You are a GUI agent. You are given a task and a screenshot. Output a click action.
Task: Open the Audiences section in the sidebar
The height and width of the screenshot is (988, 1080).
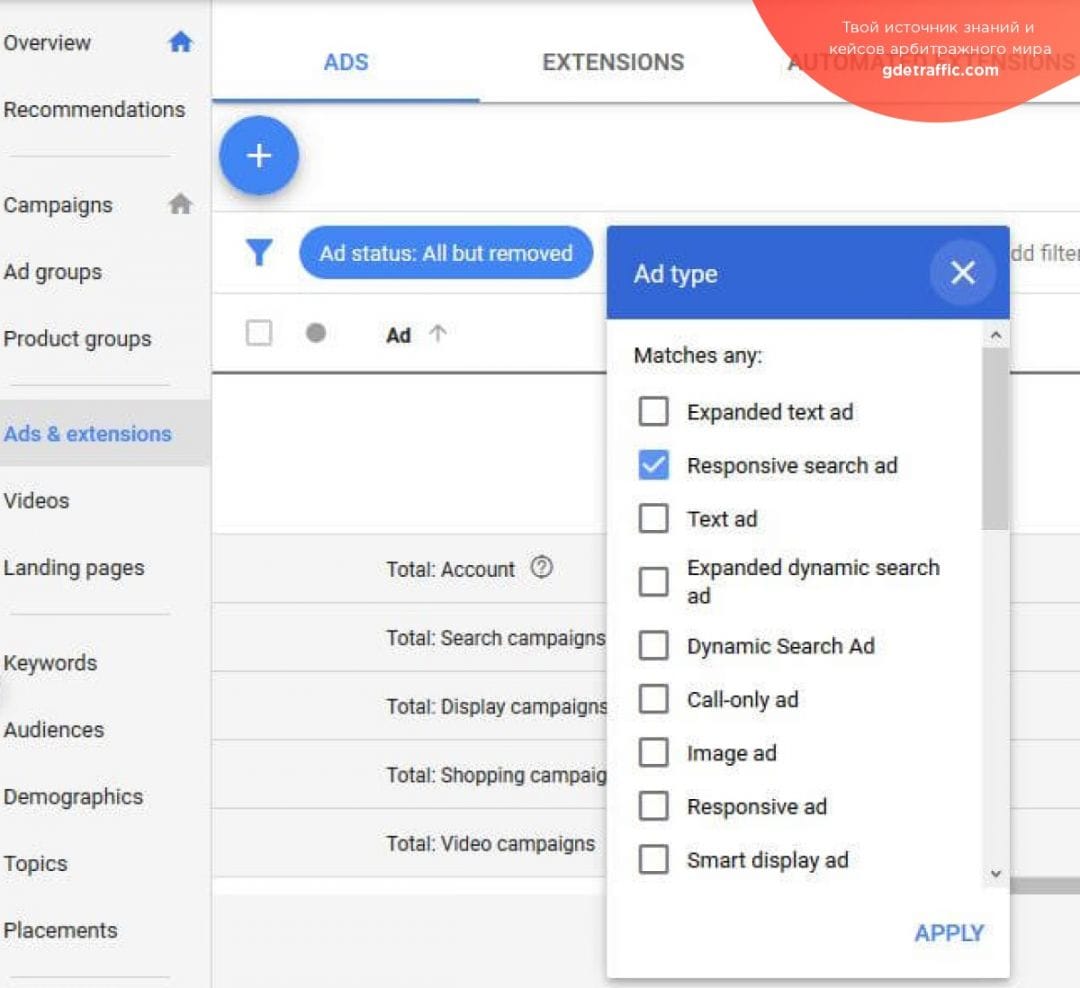pos(54,730)
